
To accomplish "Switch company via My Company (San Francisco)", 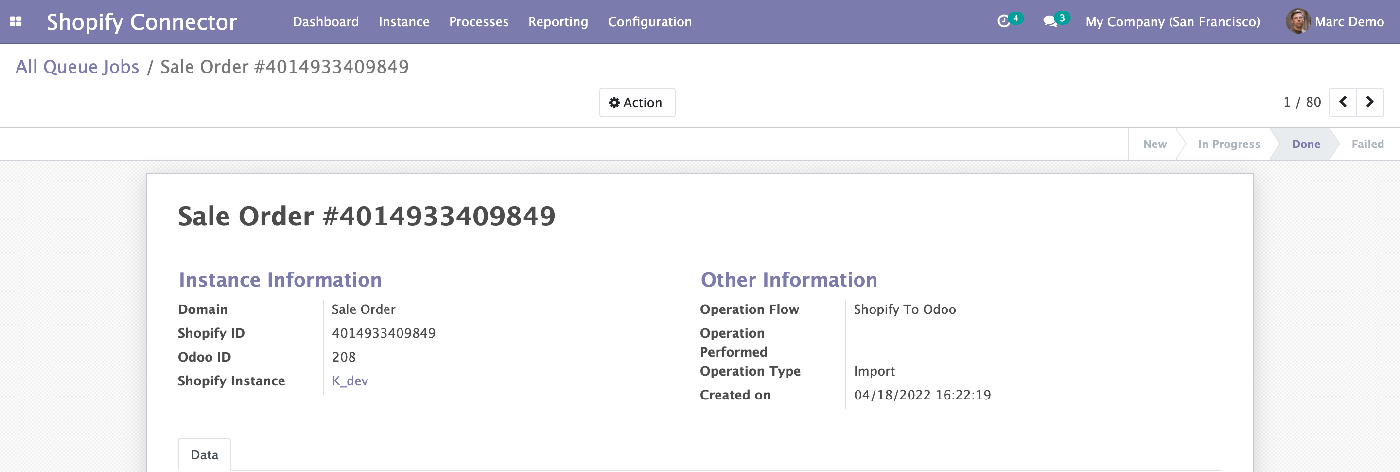I will coord(1173,21).
